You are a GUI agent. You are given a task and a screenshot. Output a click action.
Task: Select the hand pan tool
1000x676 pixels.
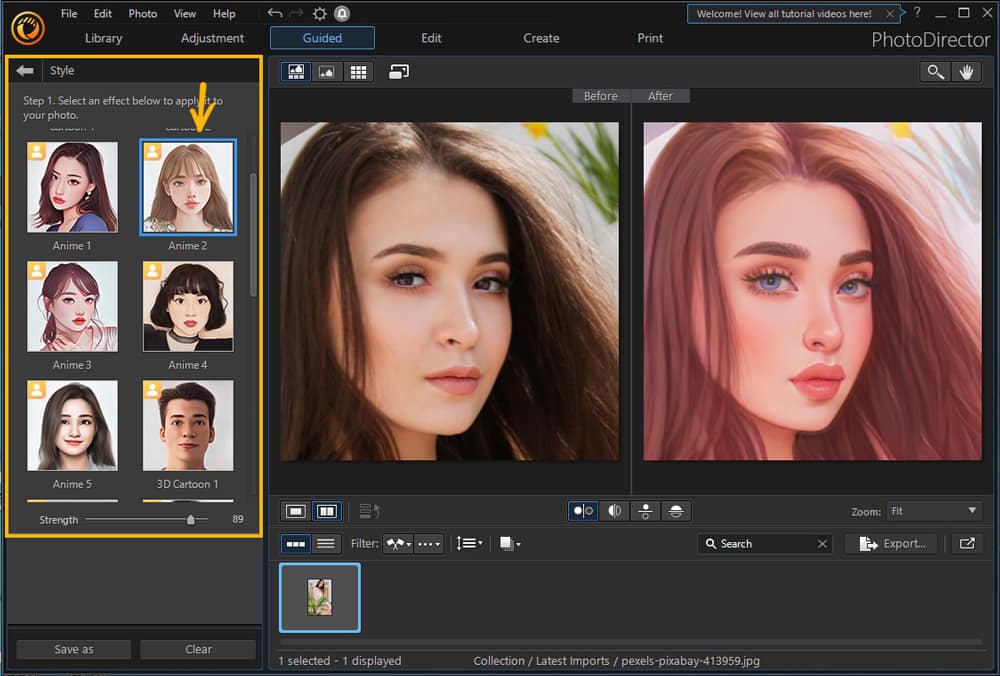click(x=966, y=71)
